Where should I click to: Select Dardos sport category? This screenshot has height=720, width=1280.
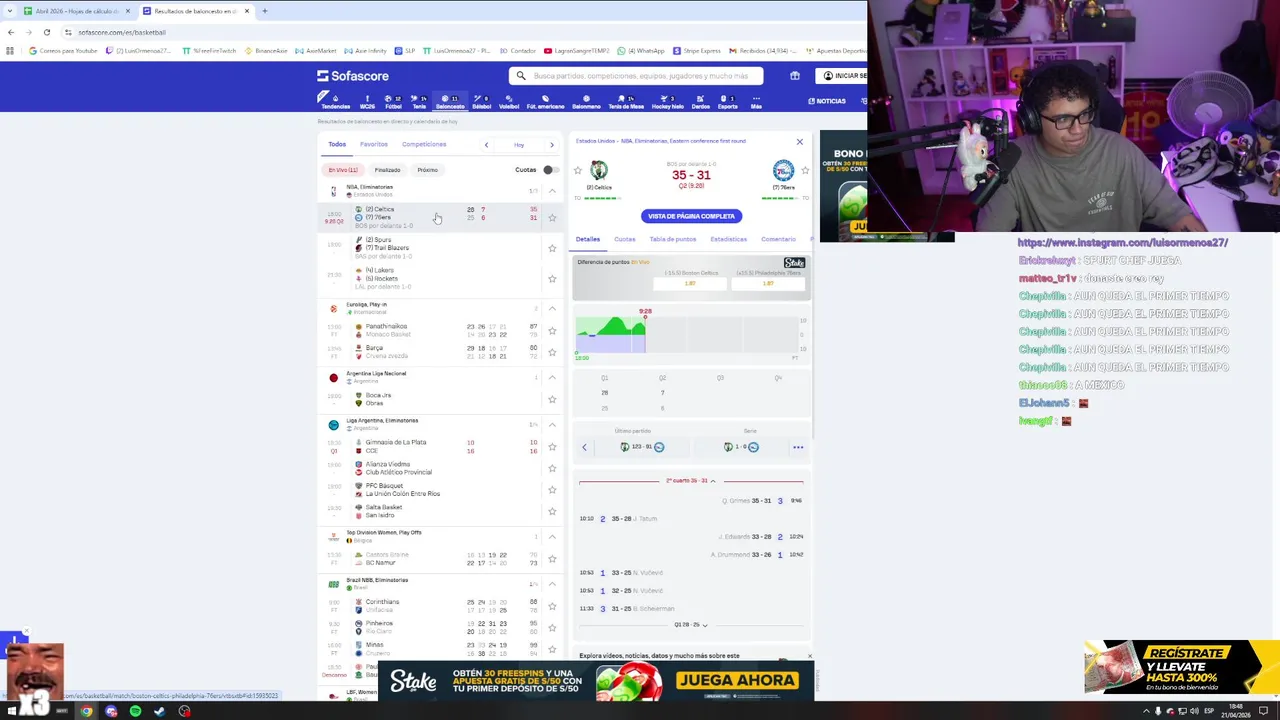[x=701, y=102]
